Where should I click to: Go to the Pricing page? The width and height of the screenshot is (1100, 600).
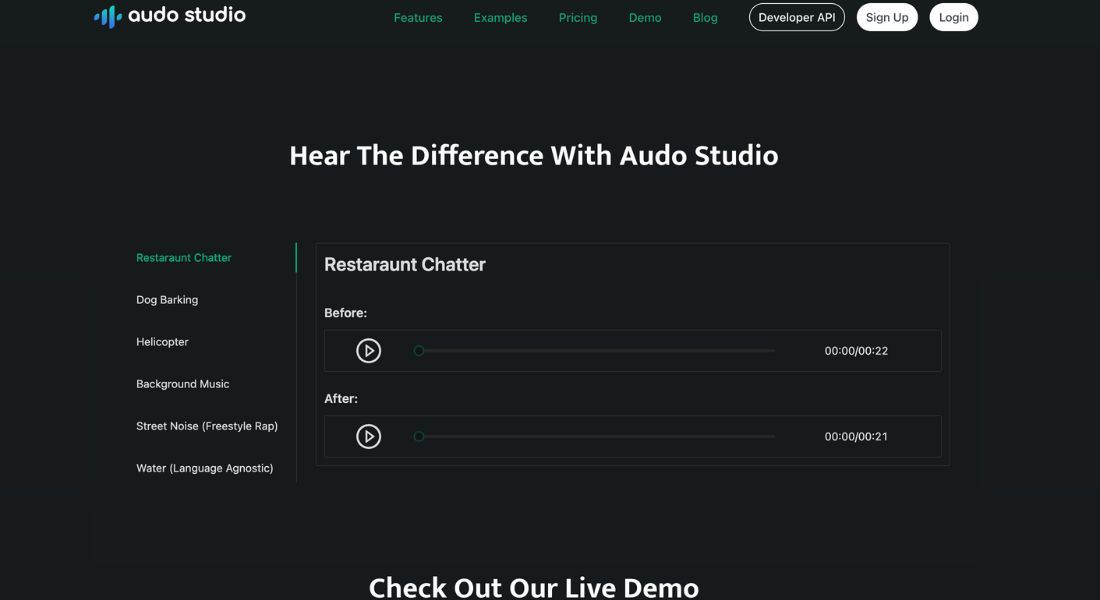[578, 18]
